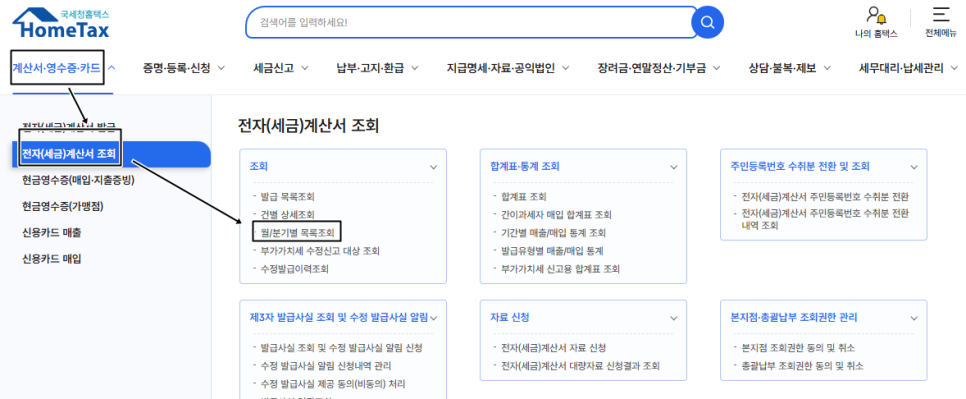
Task: Open 나의 홈택스 user icon
Action: 876,22
